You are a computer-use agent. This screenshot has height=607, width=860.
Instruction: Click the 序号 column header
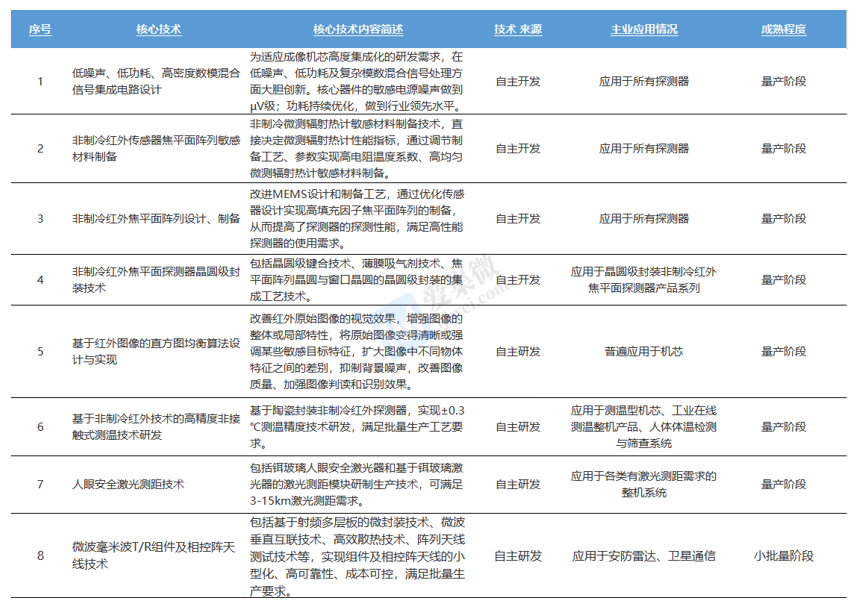(40, 29)
